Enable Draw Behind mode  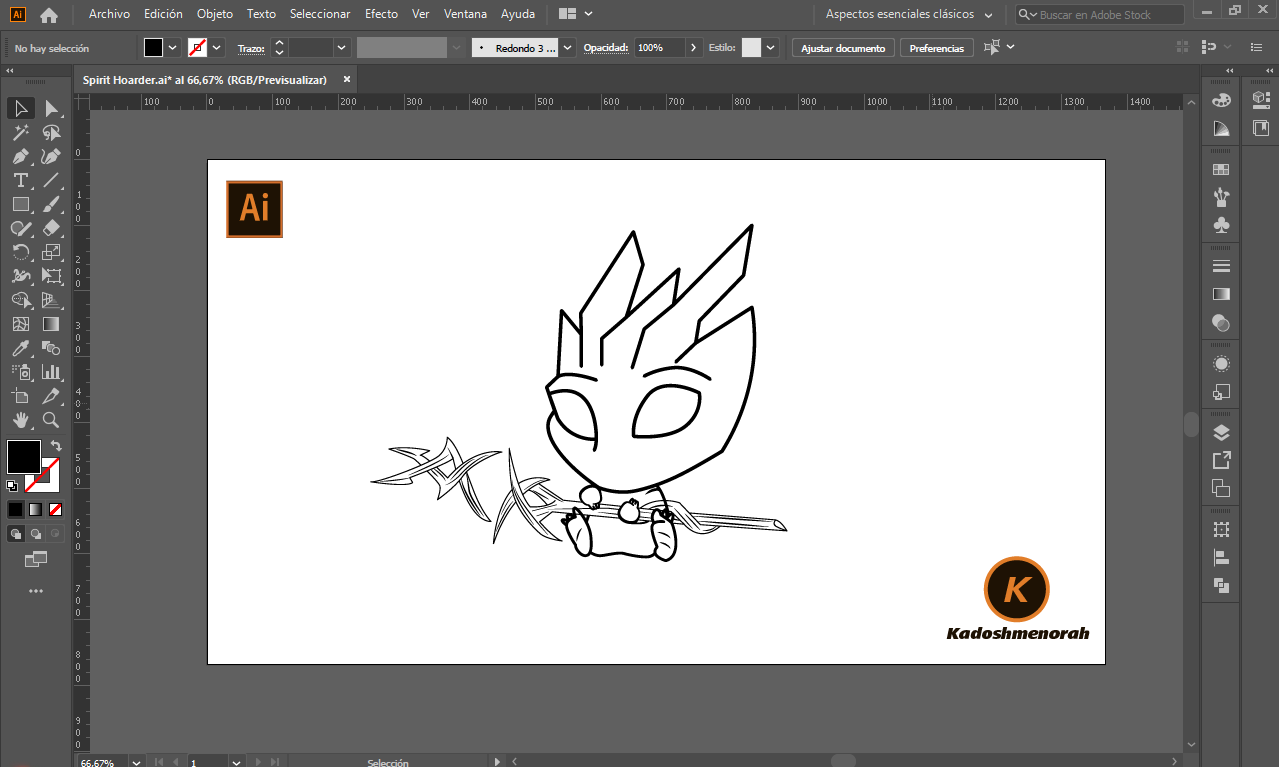[36, 534]
